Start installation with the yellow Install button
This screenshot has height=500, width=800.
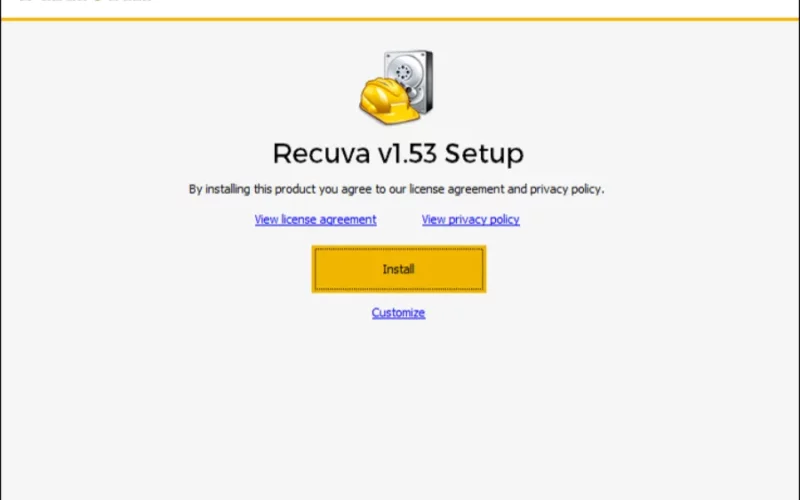click(398, 269)
